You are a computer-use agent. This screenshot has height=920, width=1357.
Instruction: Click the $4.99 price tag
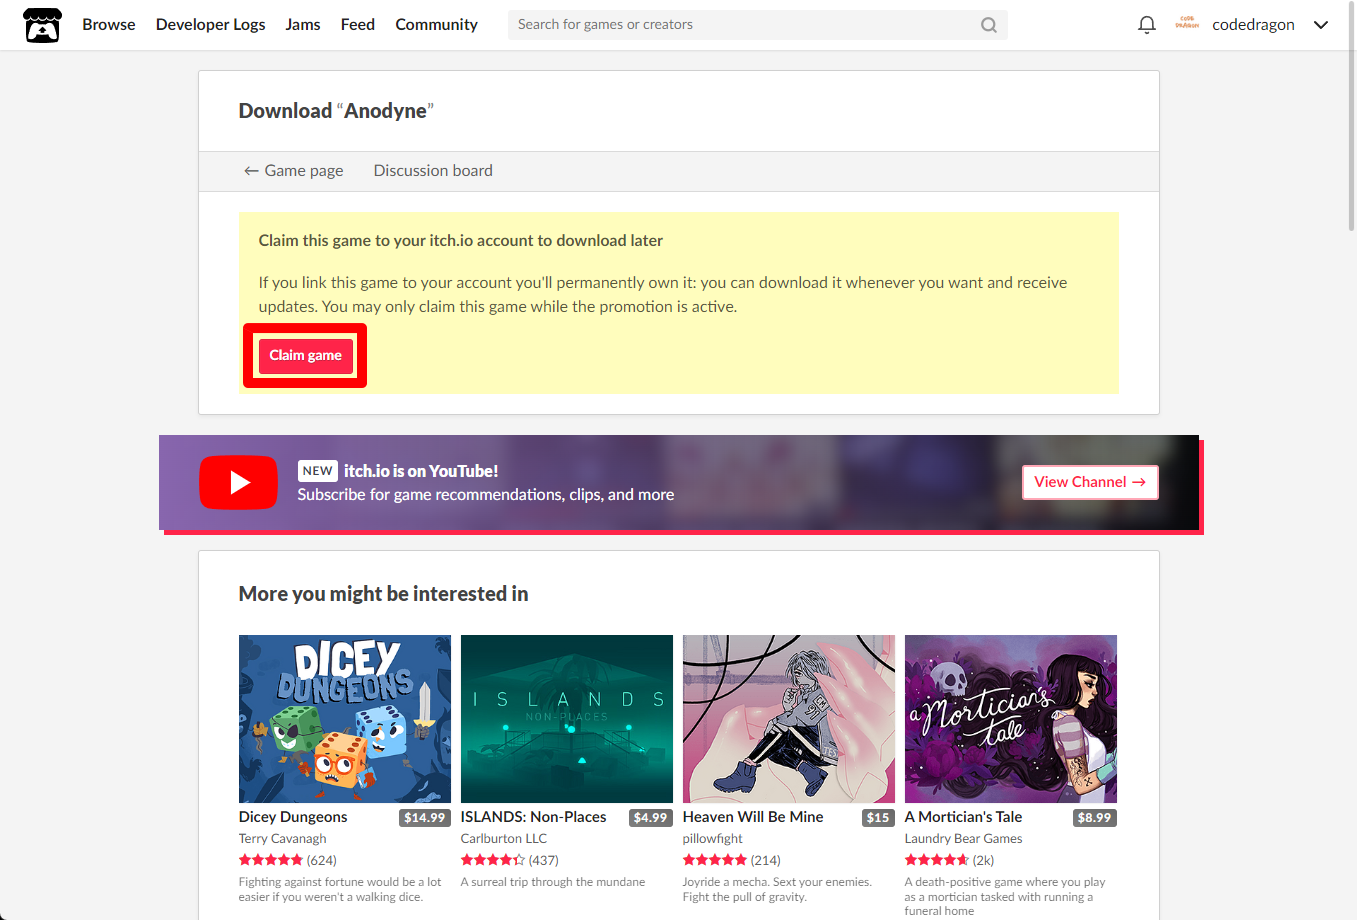tap(650, 818)
